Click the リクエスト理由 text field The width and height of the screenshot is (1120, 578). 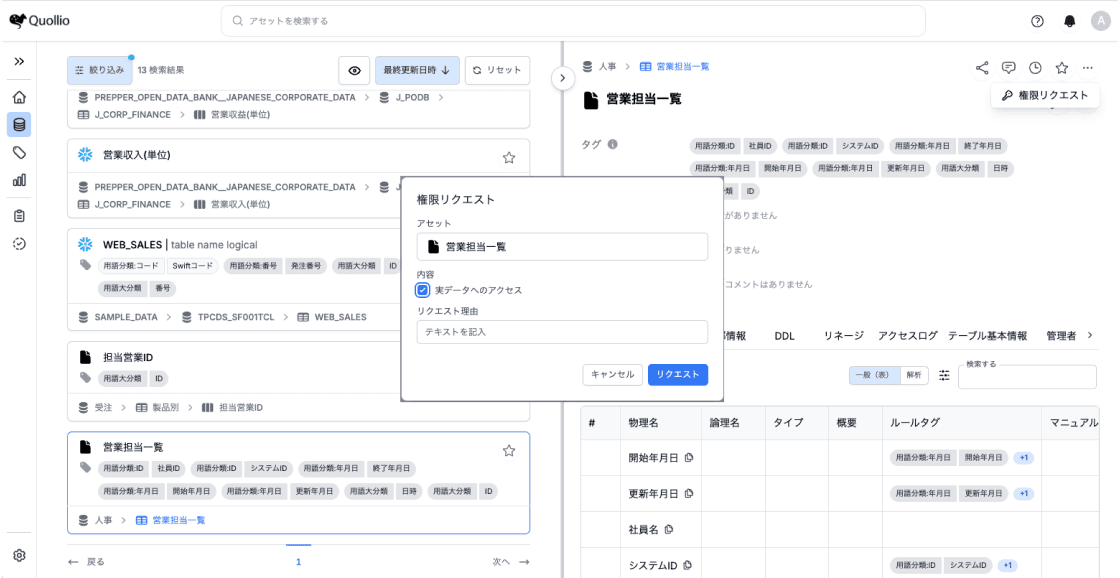point(562,332)
